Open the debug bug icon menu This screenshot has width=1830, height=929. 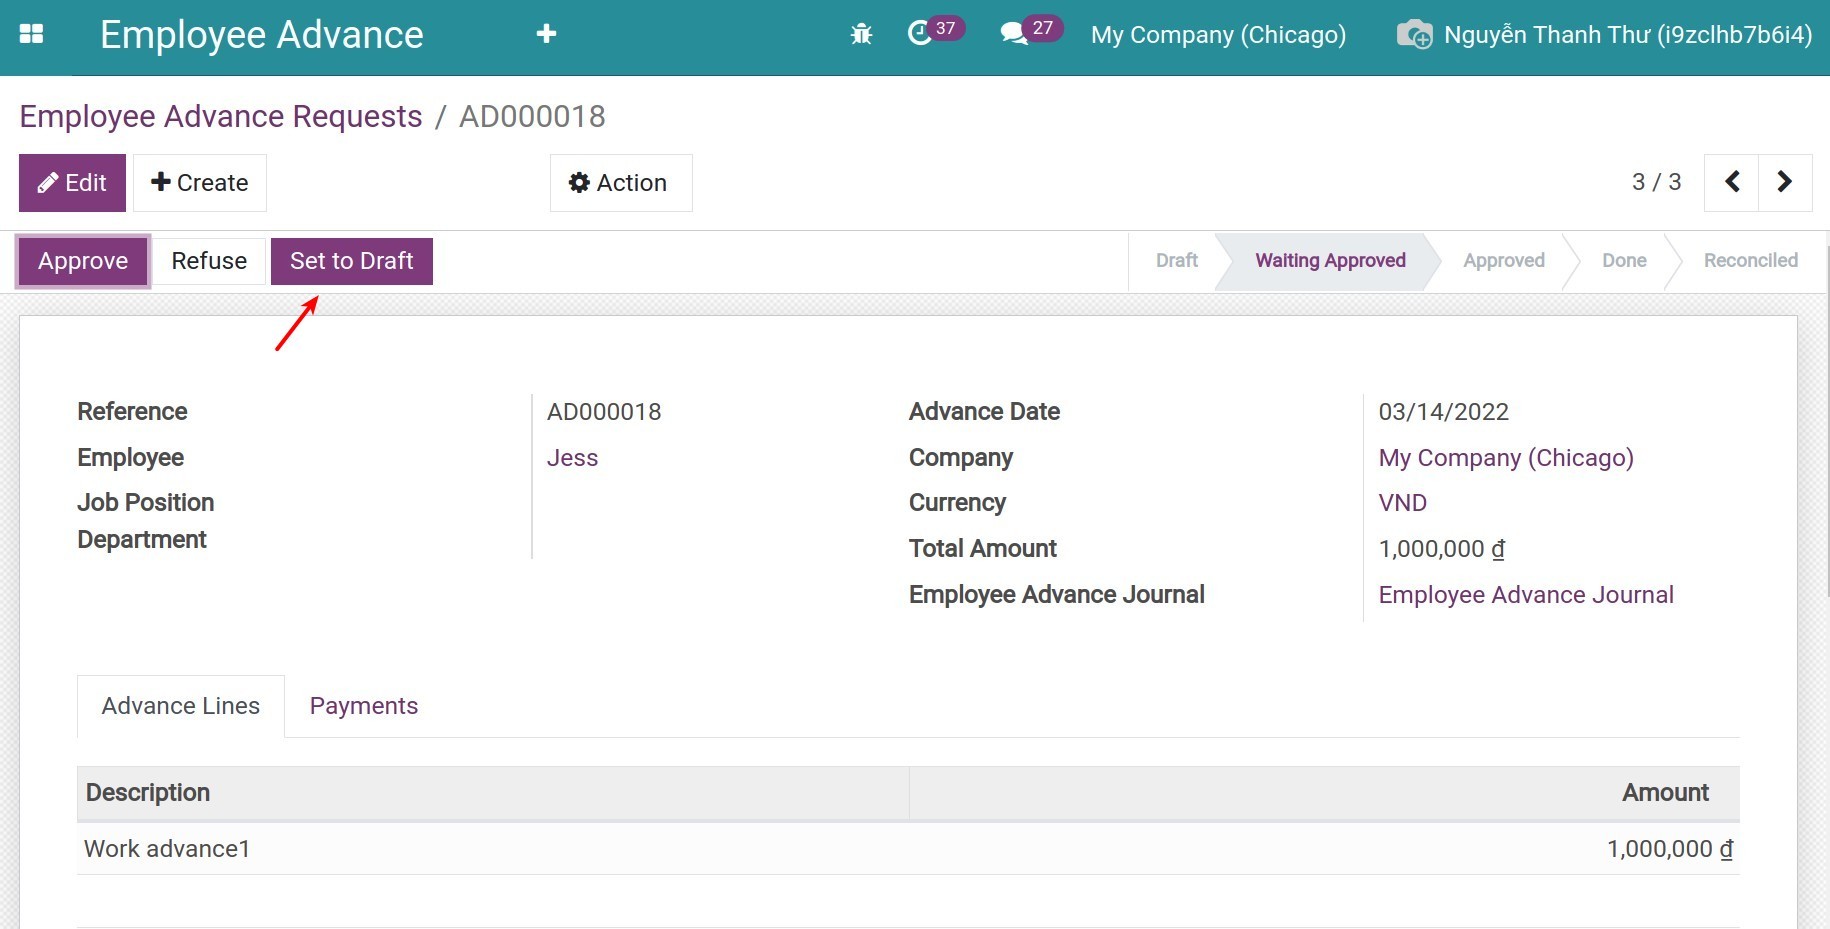(x=861, y=35)
